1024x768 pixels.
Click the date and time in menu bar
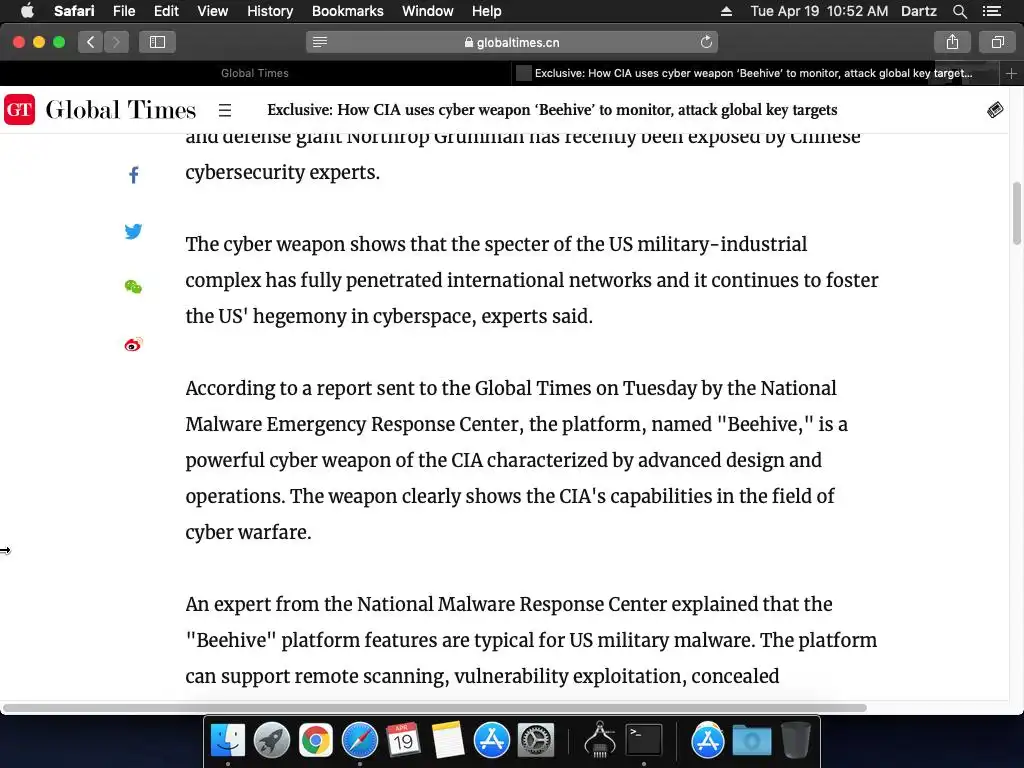819,11
